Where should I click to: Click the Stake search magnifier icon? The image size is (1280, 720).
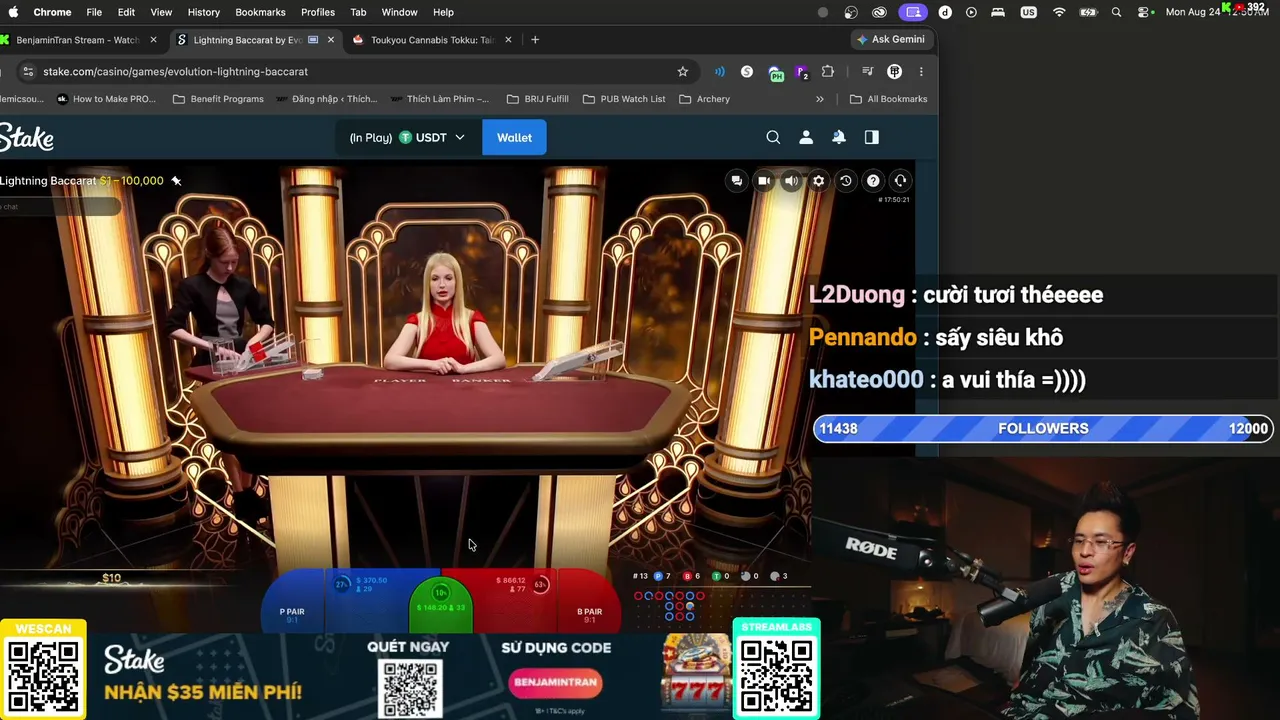click(773, 137)
